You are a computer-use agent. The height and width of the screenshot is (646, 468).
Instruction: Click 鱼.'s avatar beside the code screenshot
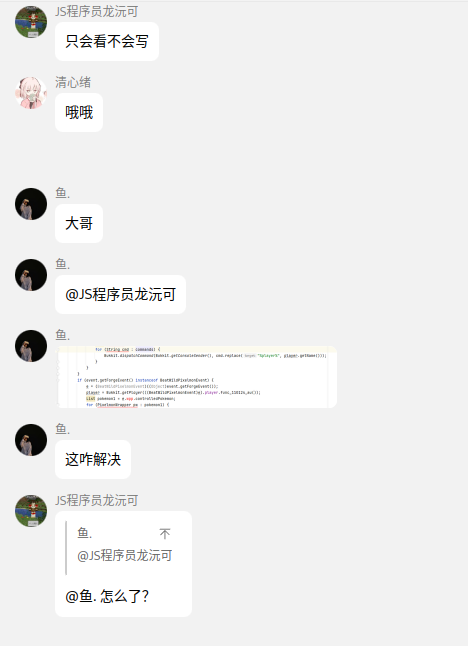(31, 346)
